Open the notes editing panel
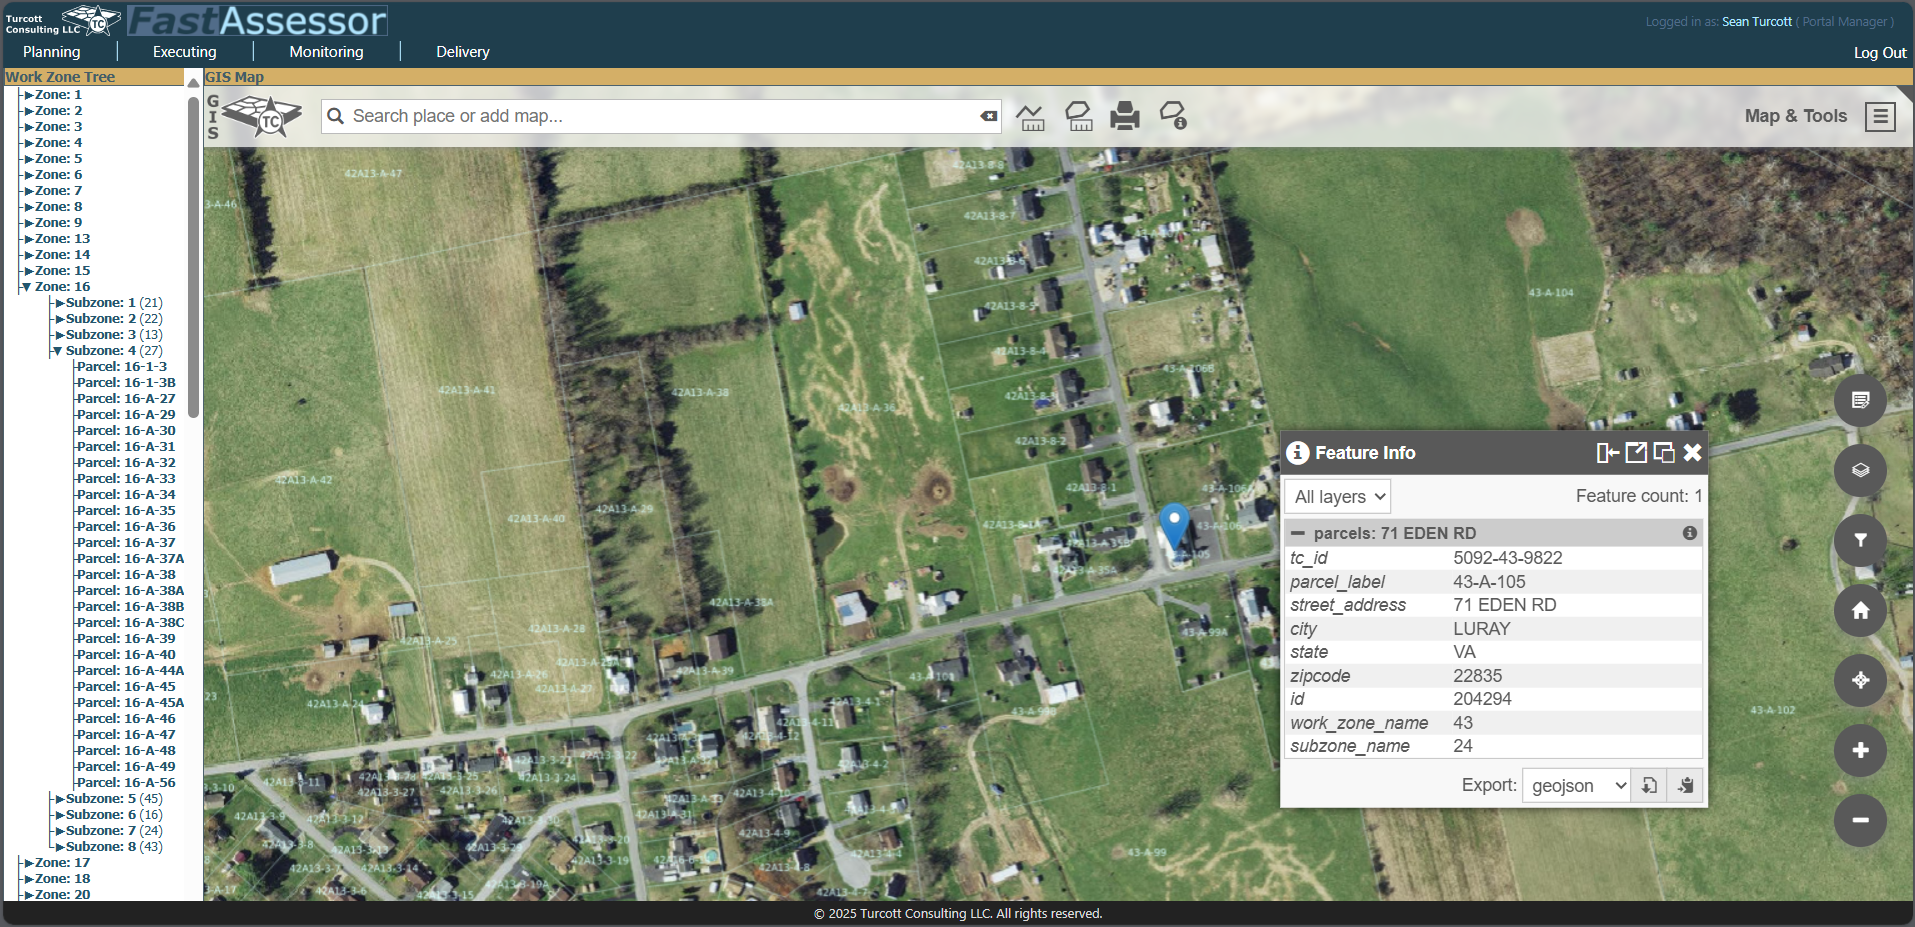The height and width of the screenshot is (927, 1915). tap(1860, 400)
